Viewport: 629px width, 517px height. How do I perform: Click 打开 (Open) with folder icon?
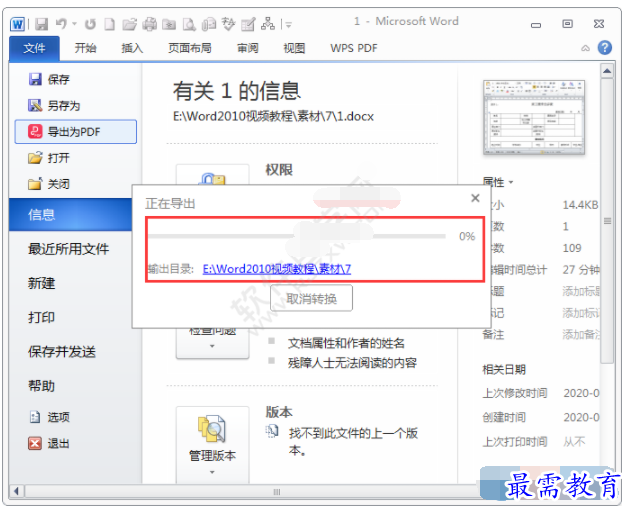(49, 158)
